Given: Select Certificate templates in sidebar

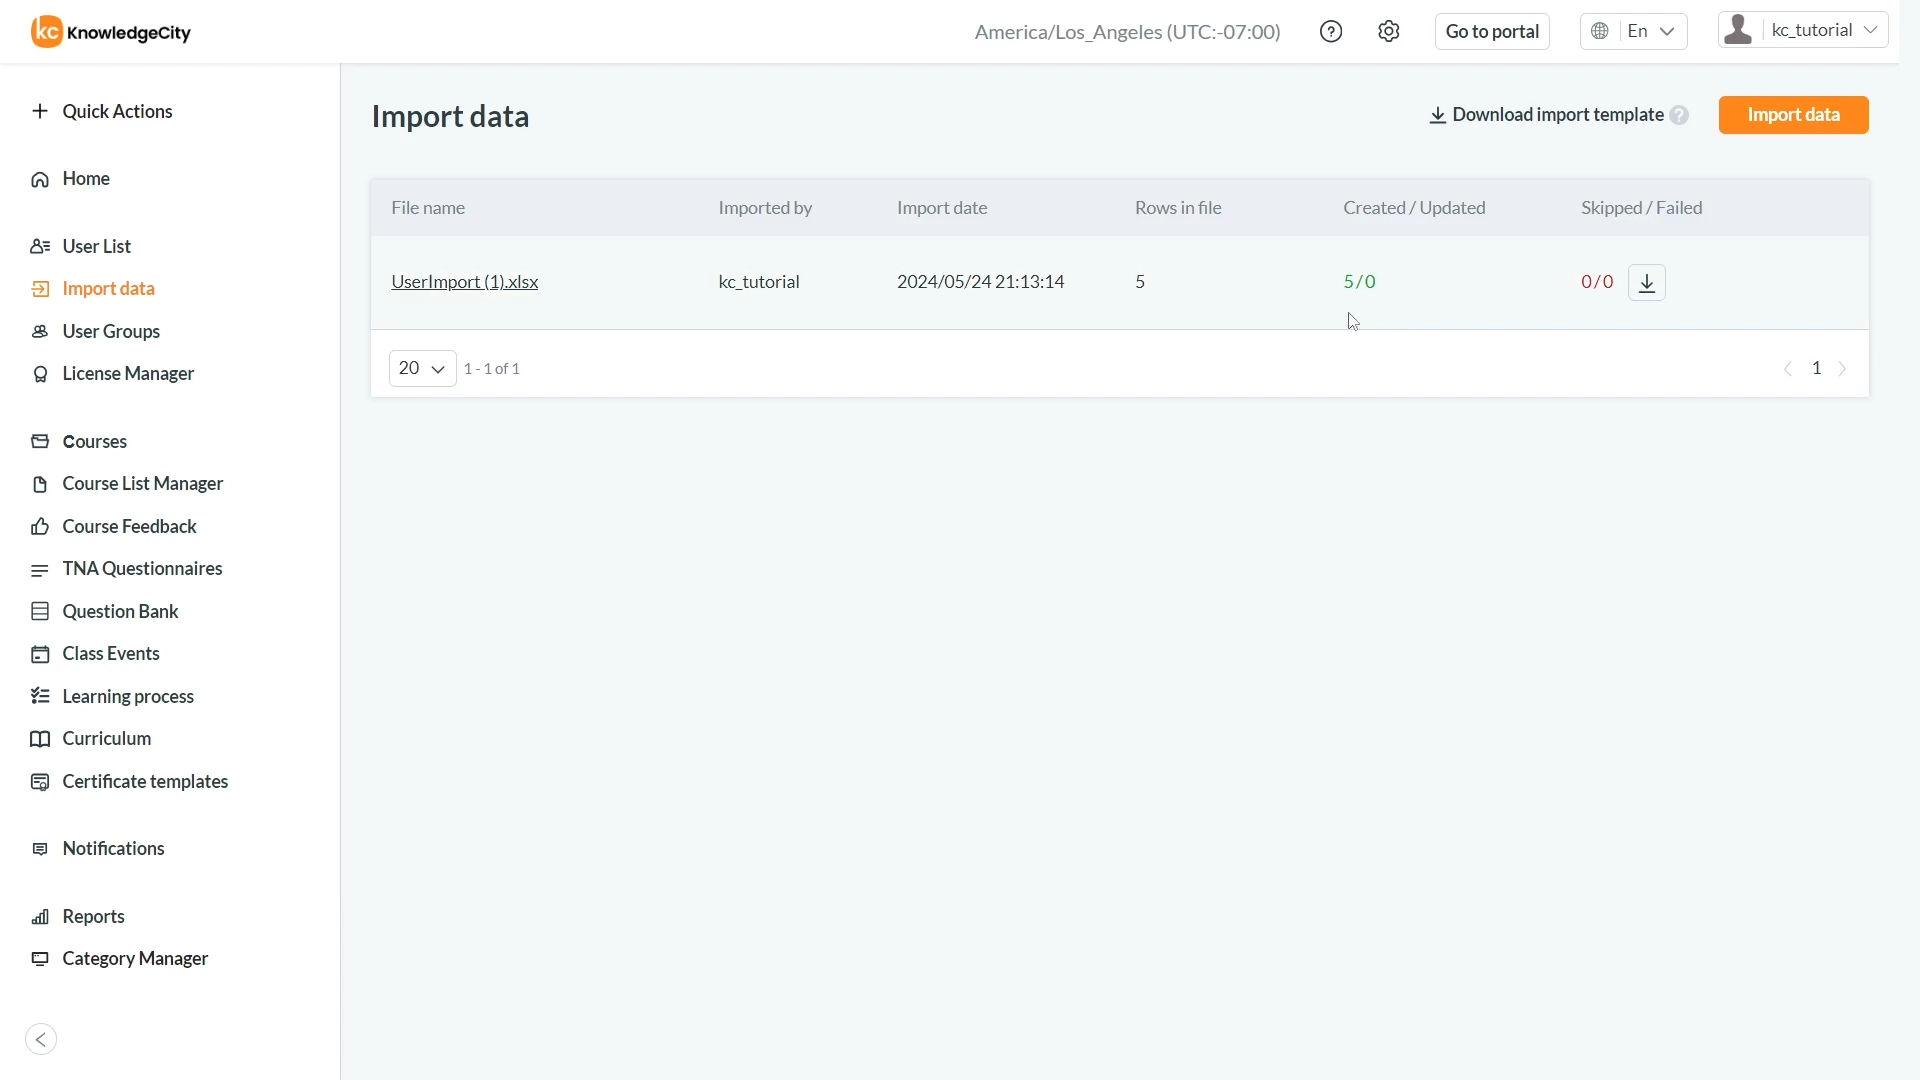Looking at the screenshot, I should point(145,782).
